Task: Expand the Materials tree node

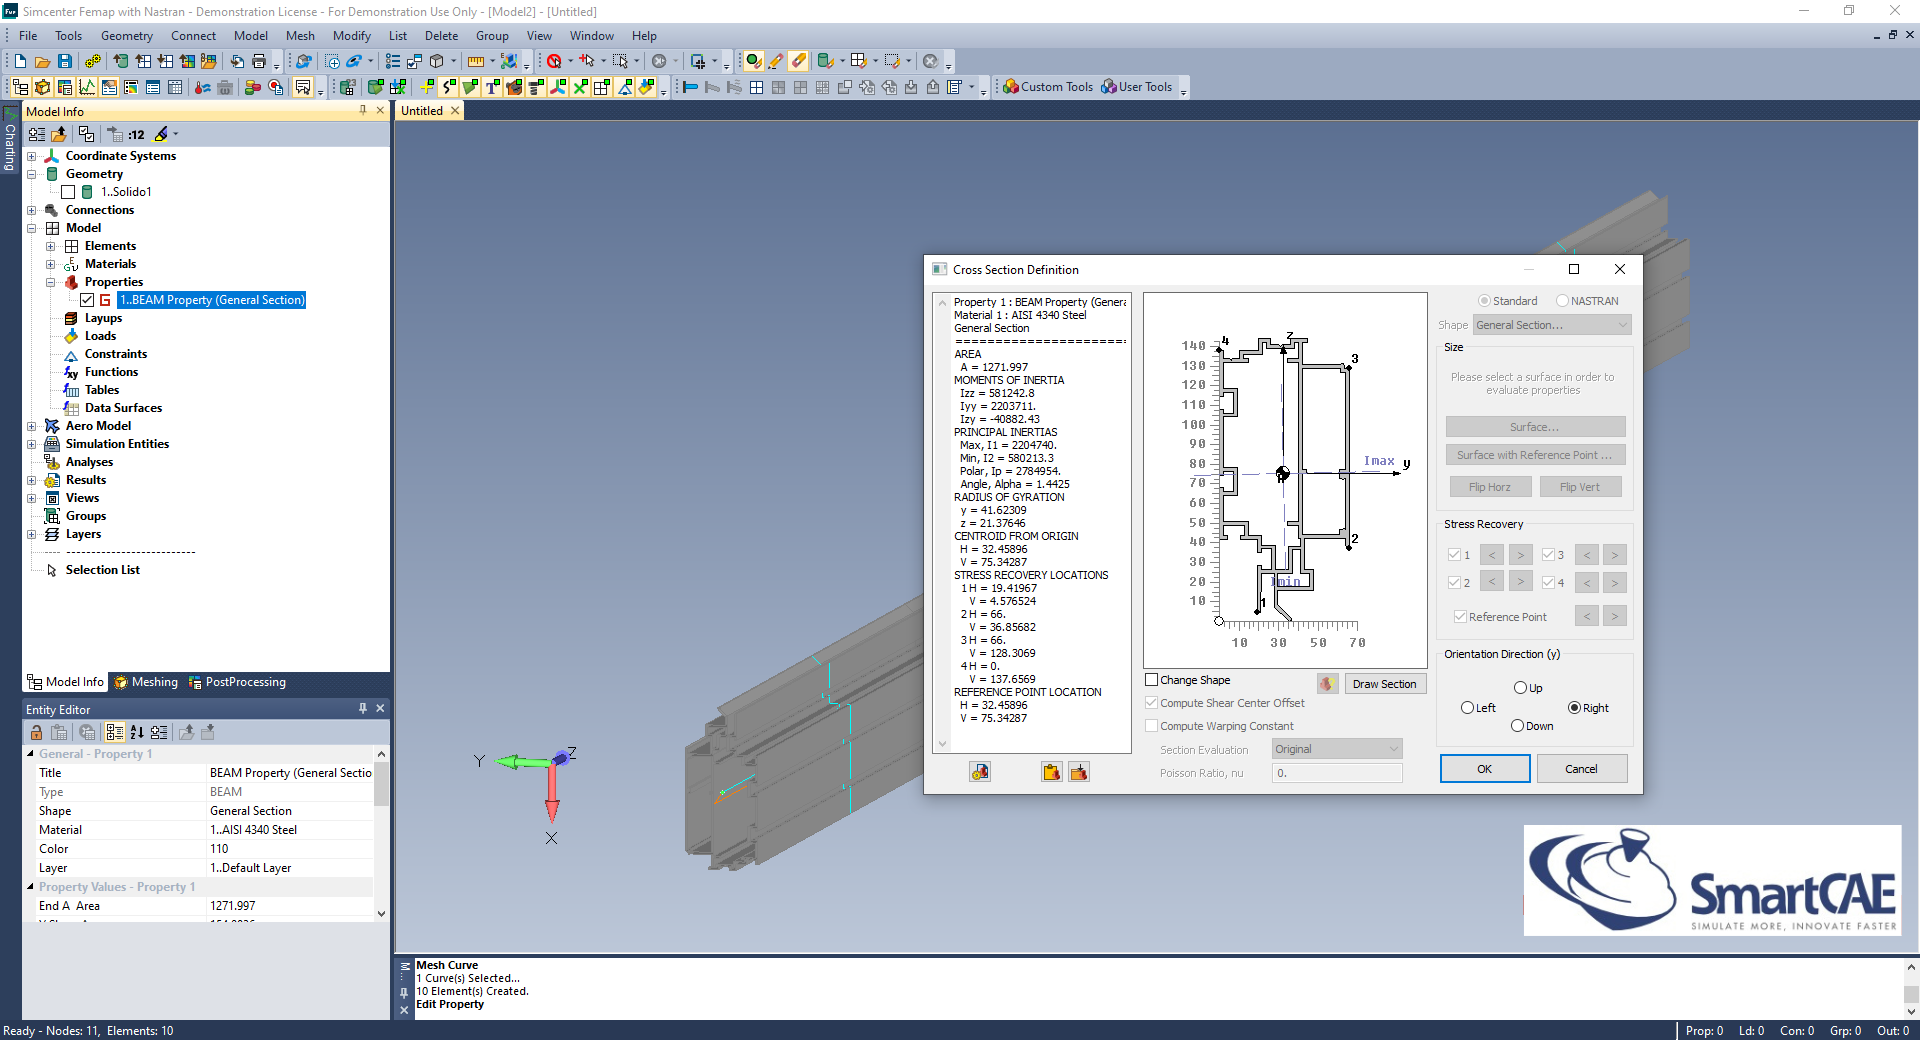Action: click(50, 264)
